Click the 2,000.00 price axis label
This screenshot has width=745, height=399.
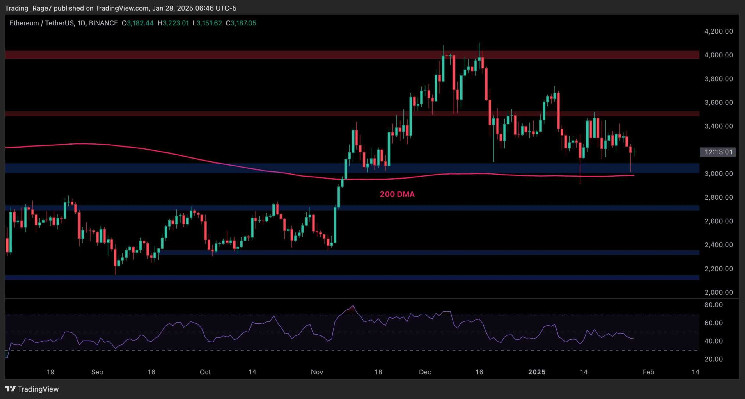(717, 293)
